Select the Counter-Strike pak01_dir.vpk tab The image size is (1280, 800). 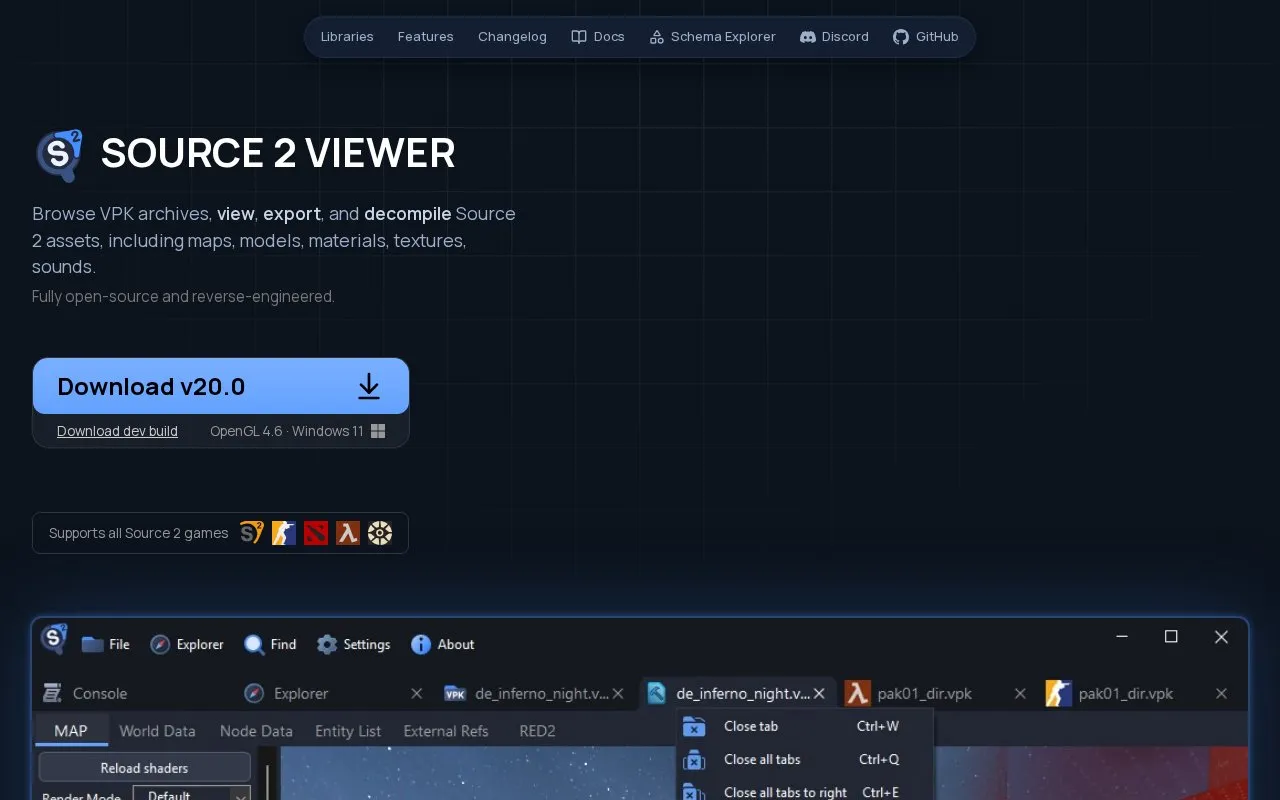tap(1126, 693)
